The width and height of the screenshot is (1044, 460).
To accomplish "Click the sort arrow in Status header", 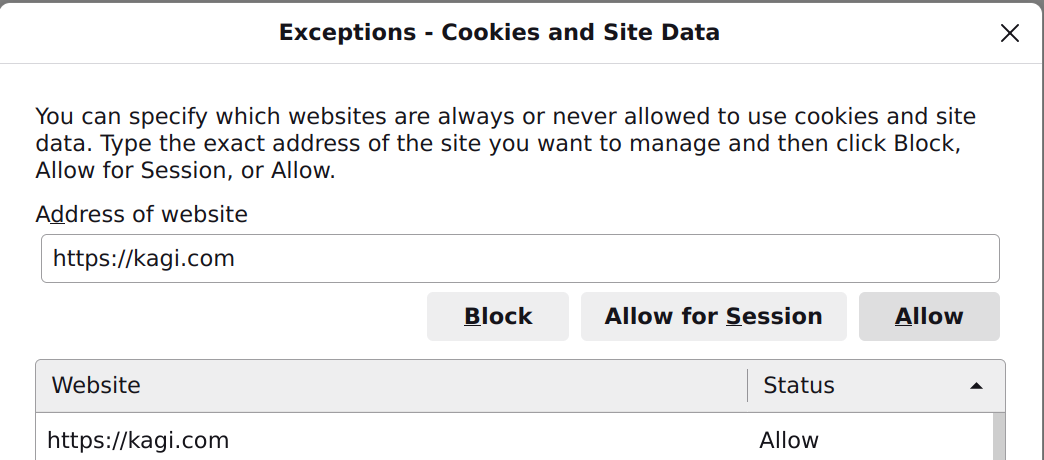I will point(976,386).
